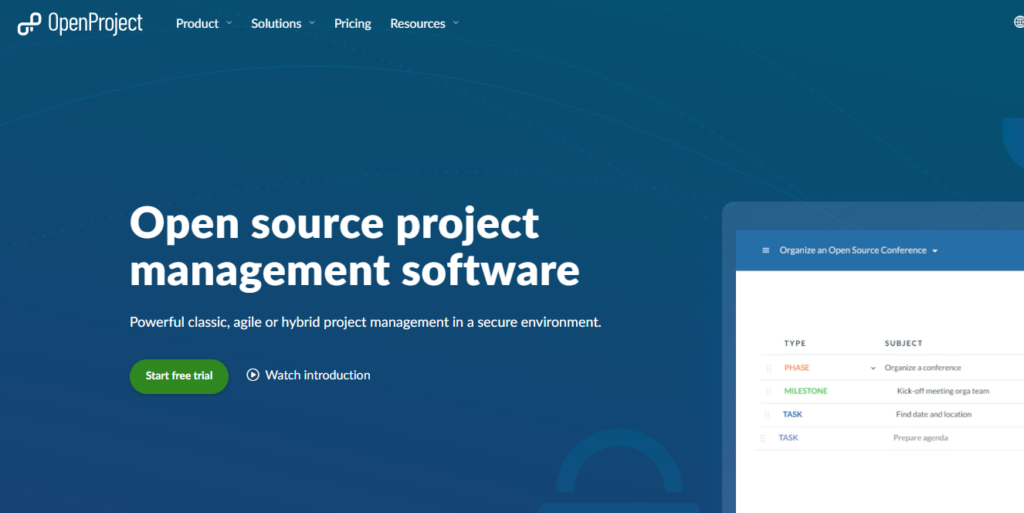
Task: Select the Kick-off meeting orga team subject
Action: point(943,391)
